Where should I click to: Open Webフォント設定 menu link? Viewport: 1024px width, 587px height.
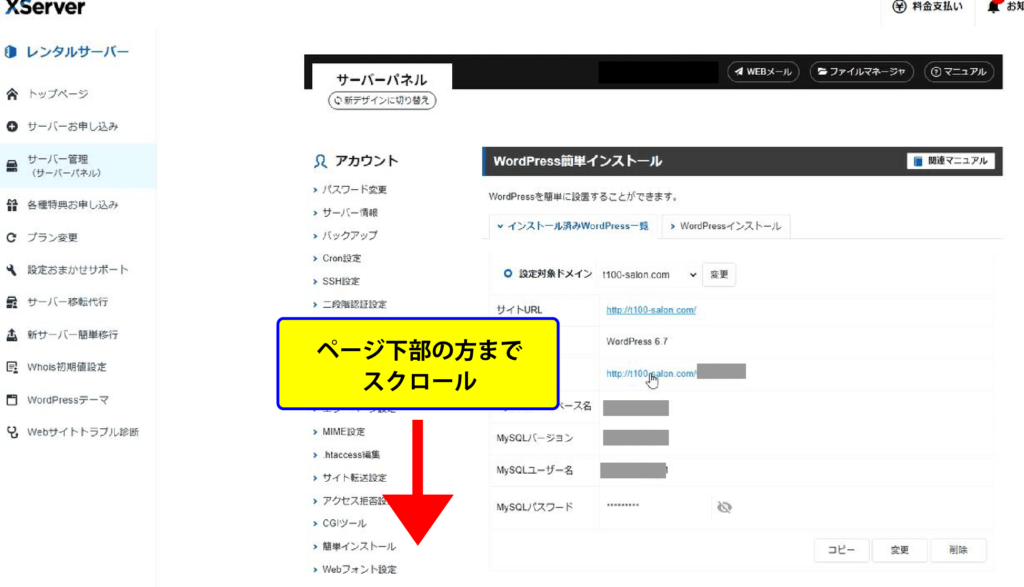pos(359,569)
